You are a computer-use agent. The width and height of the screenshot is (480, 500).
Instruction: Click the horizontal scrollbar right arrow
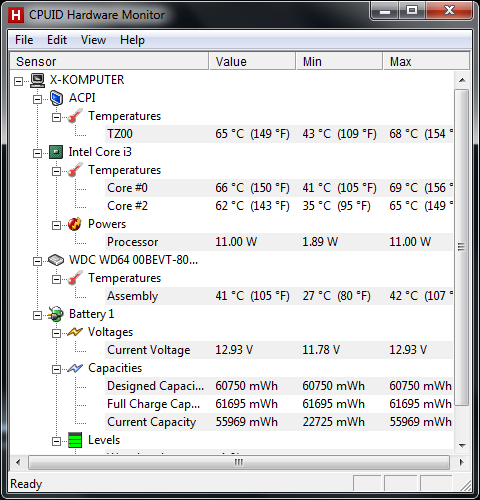462,462
